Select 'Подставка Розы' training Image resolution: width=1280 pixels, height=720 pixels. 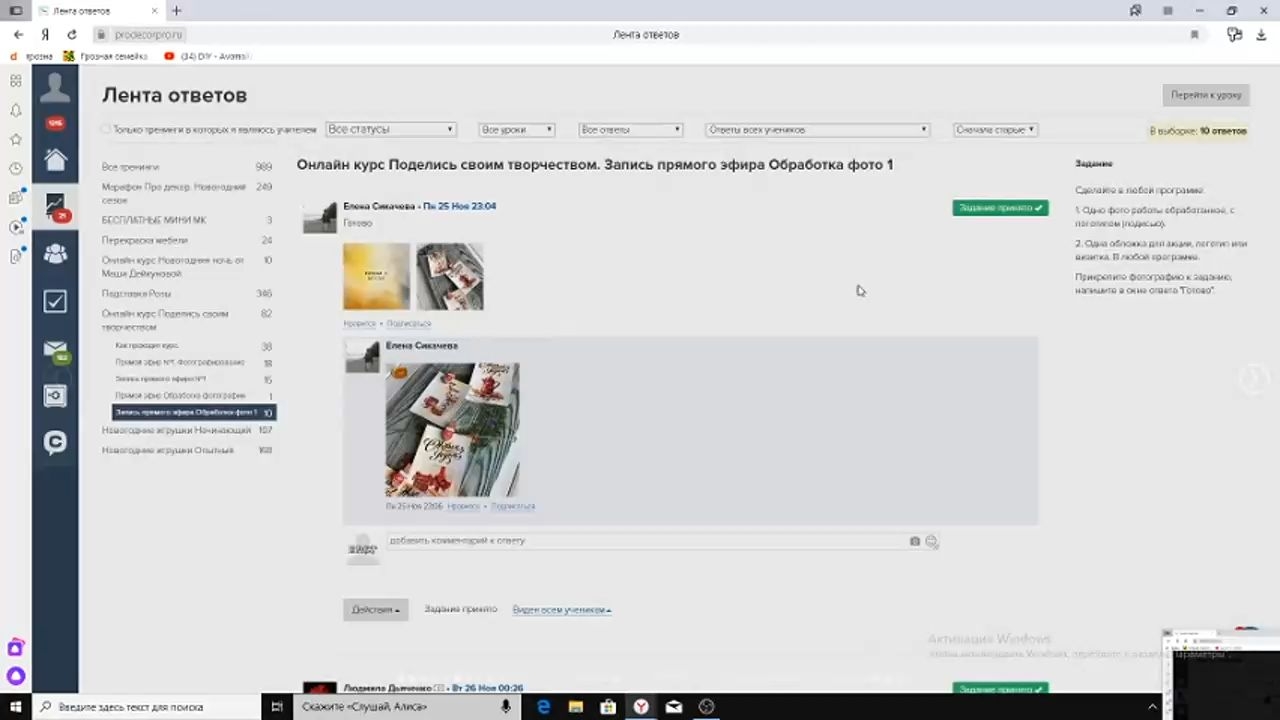tap(136, 293)
